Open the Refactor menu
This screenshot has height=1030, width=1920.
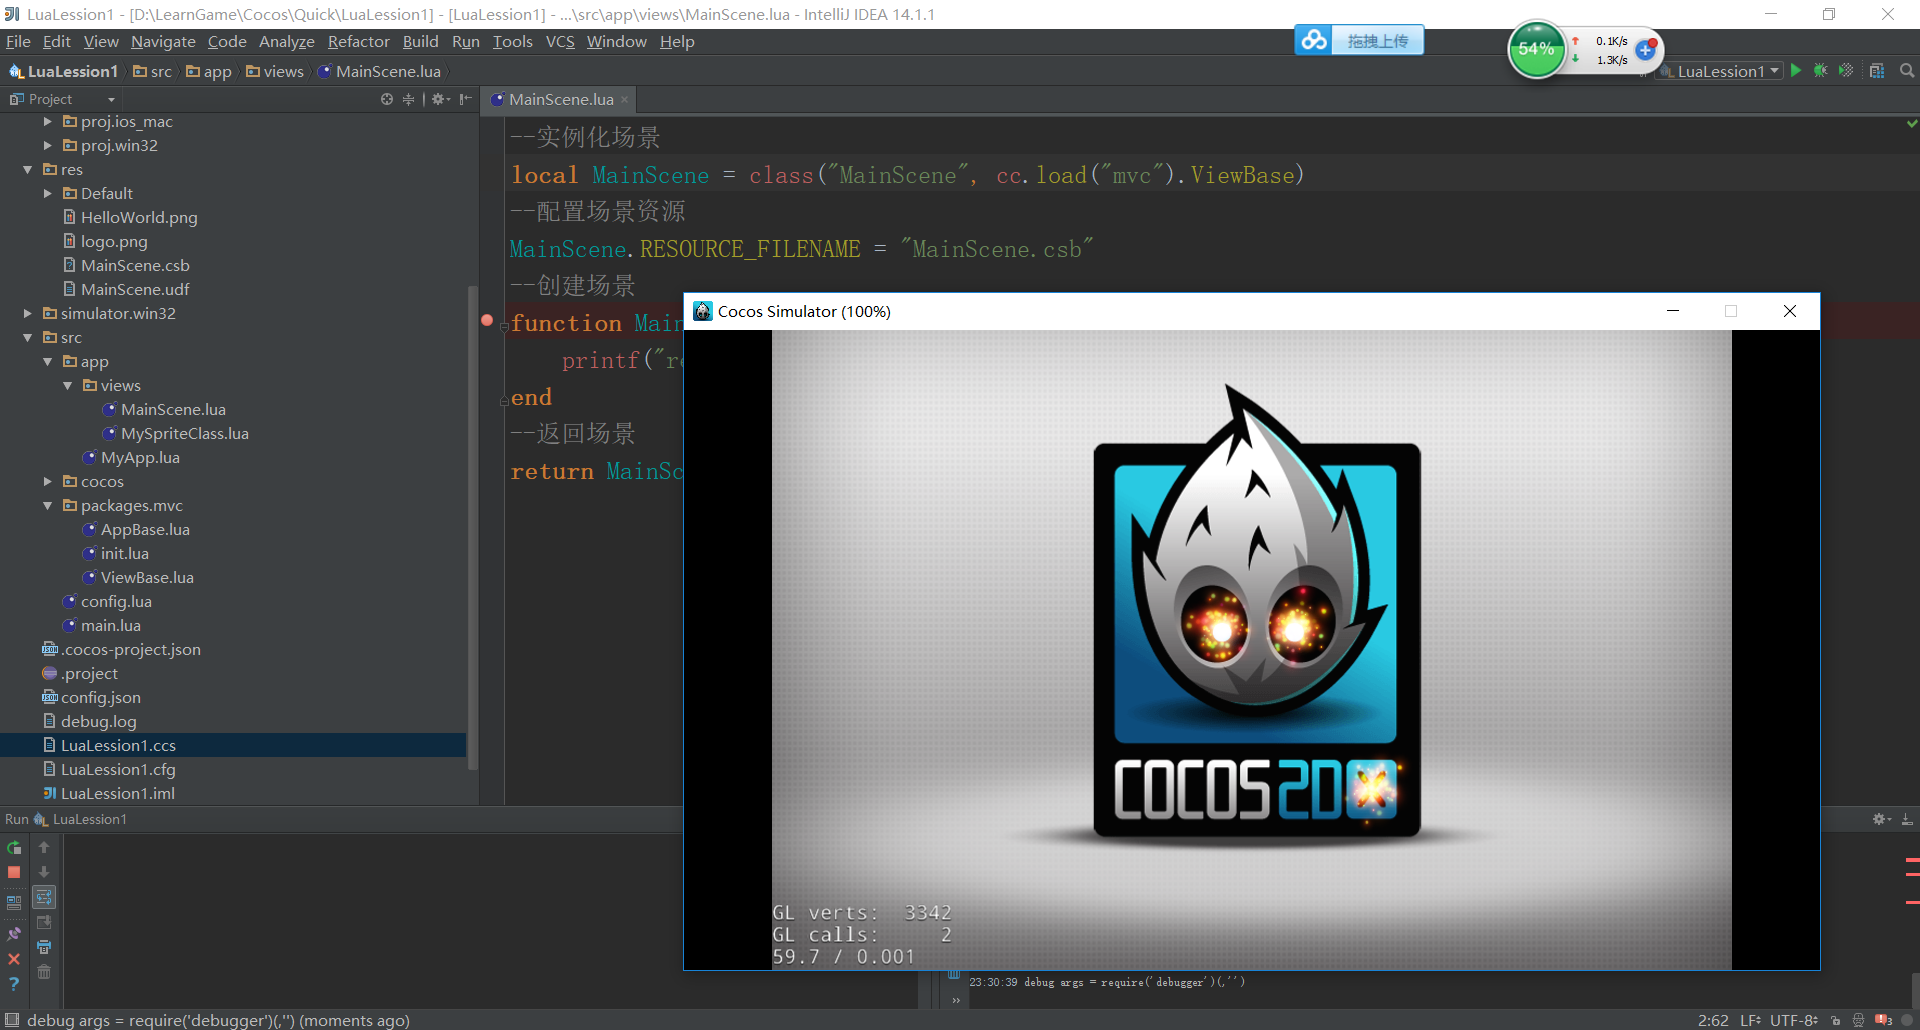coord(358,41)
